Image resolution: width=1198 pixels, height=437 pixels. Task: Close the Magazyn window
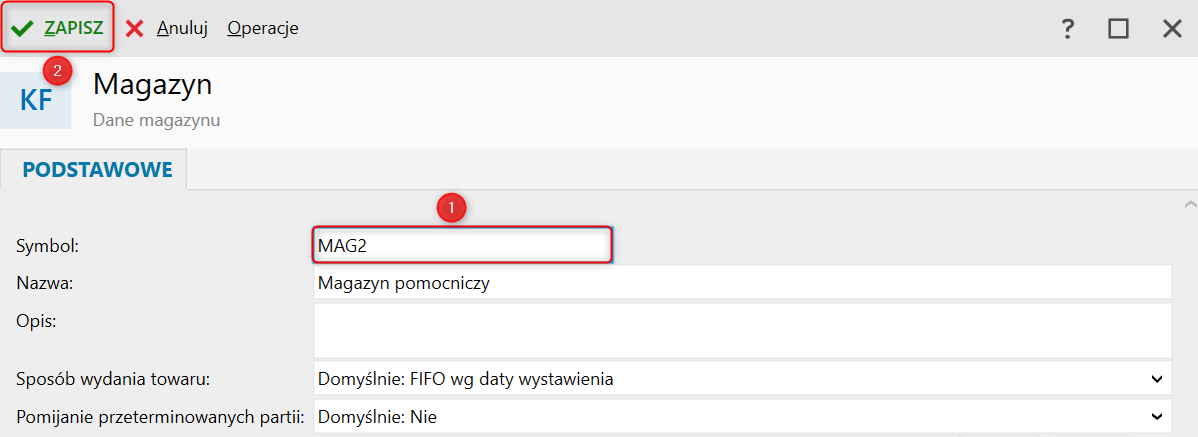(1172, 29)
